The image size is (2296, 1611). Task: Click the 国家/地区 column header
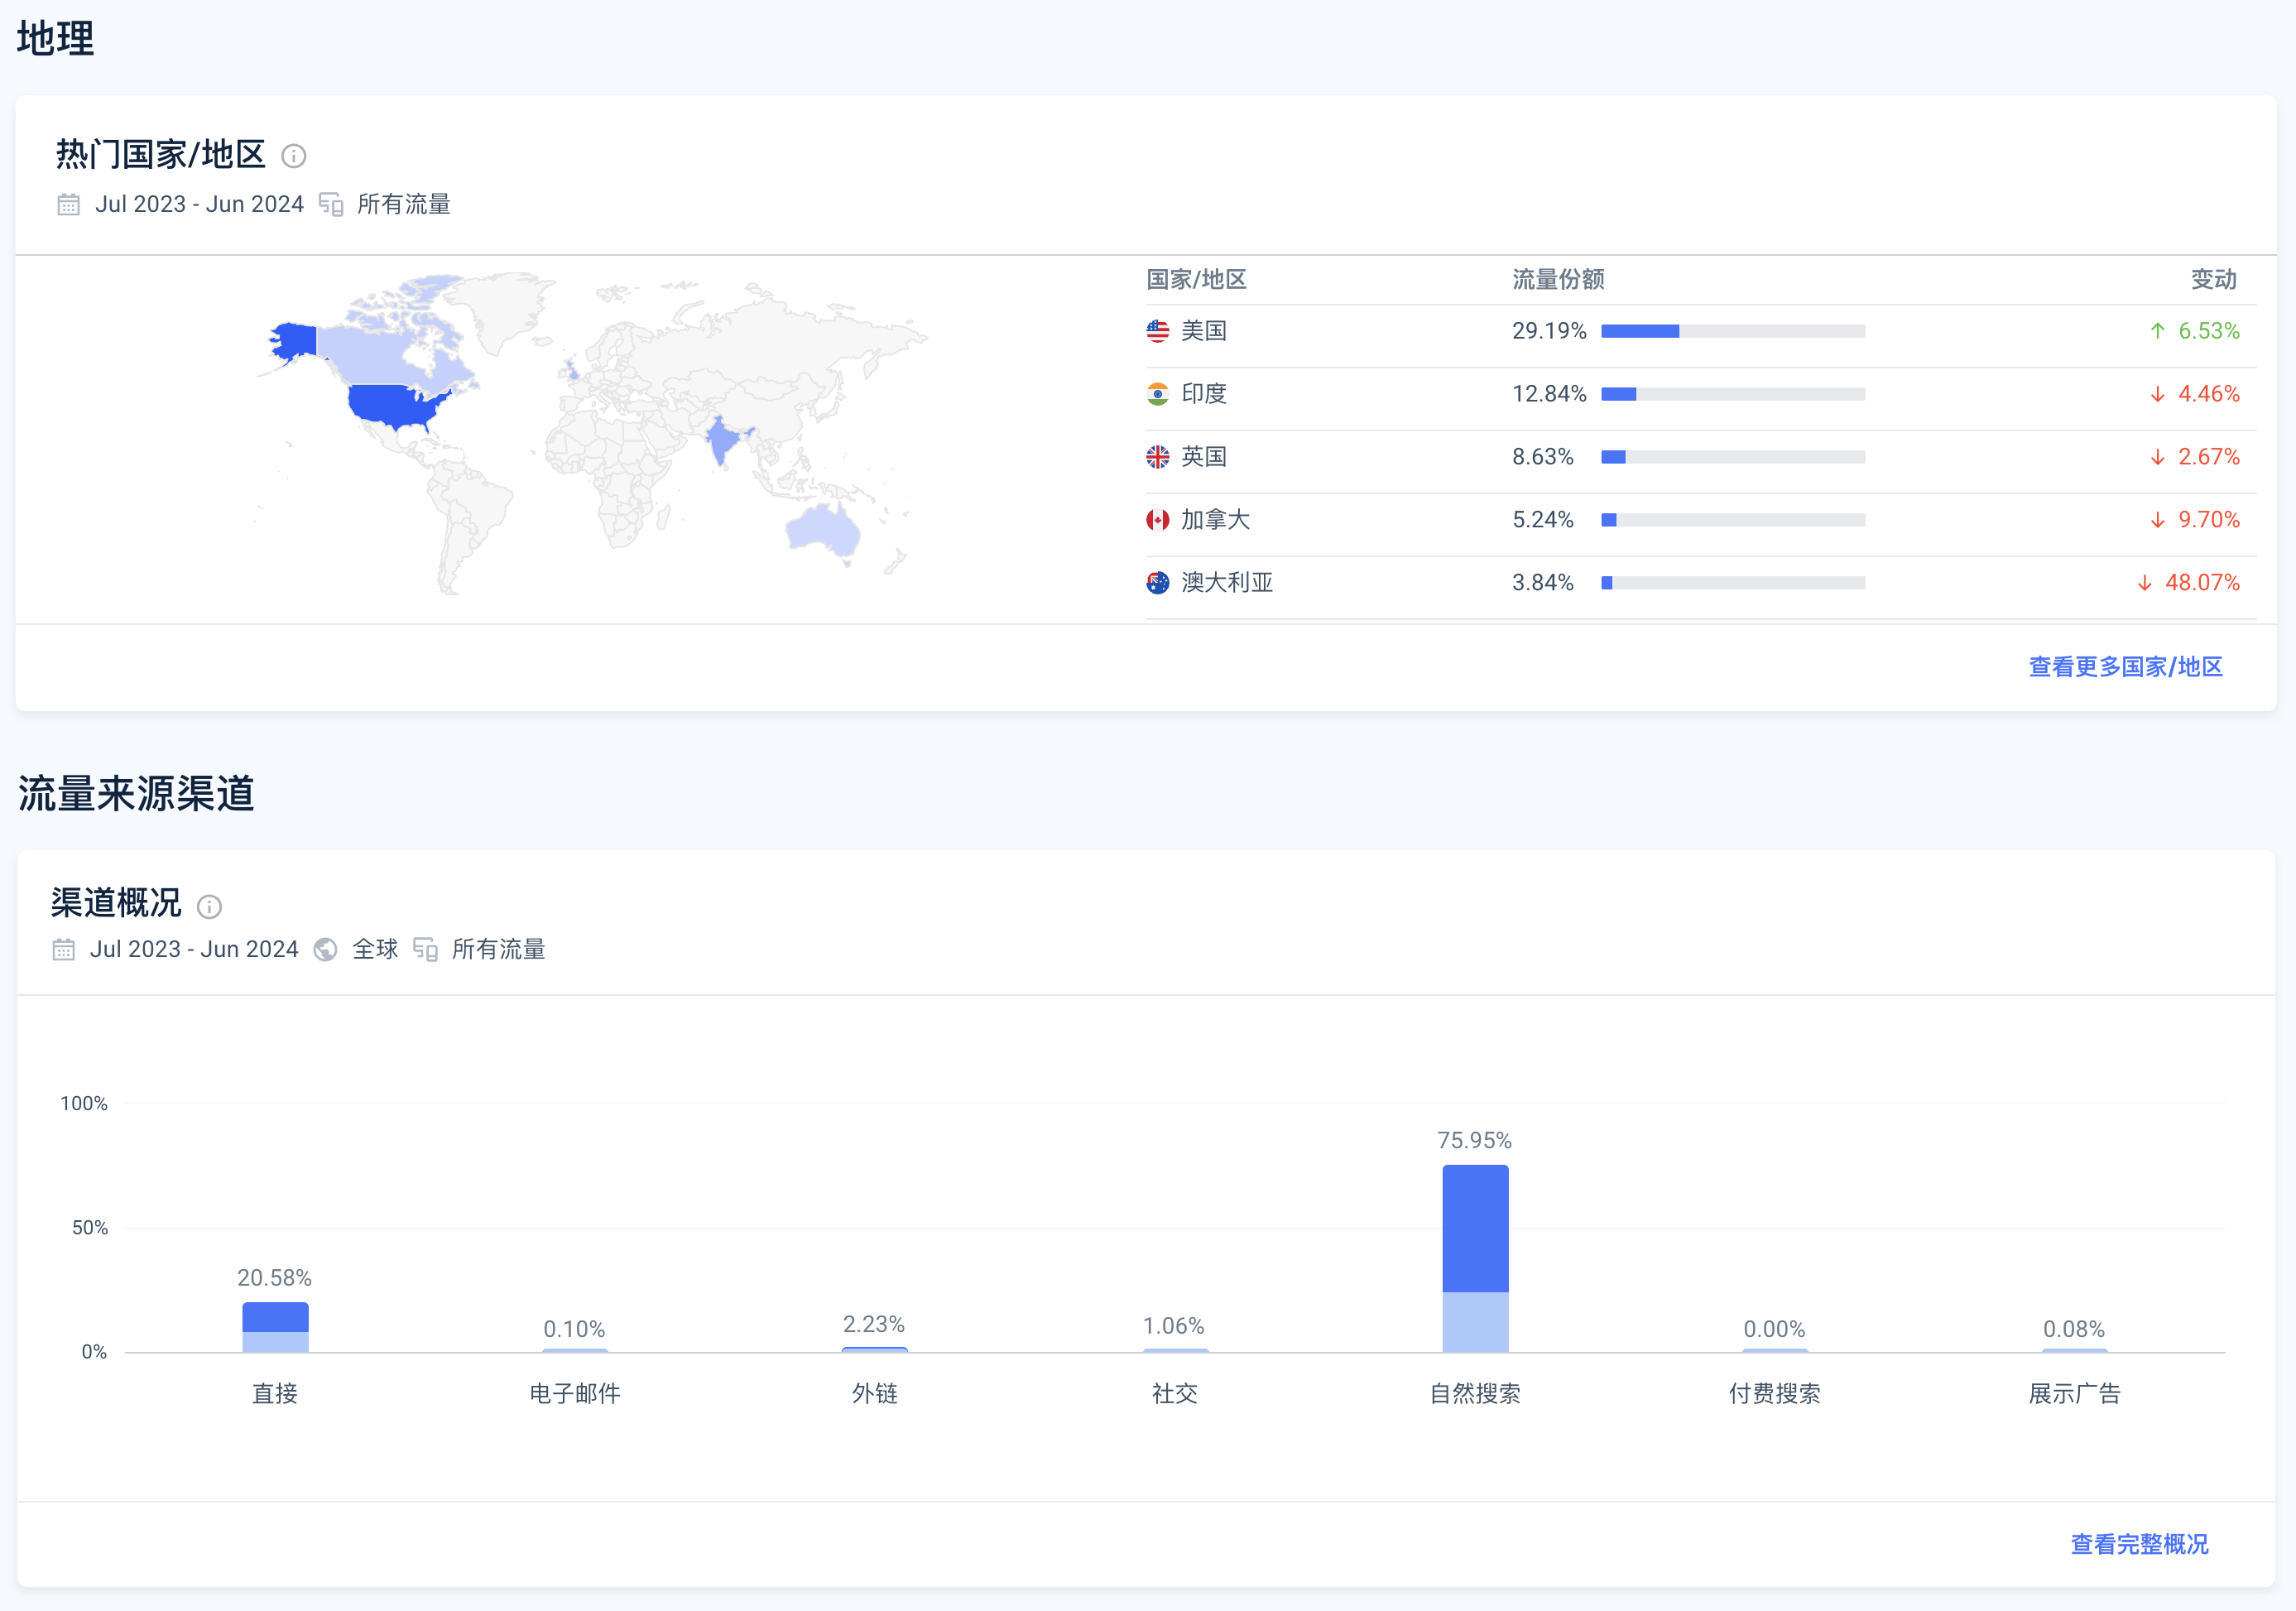pos(1196,279)
